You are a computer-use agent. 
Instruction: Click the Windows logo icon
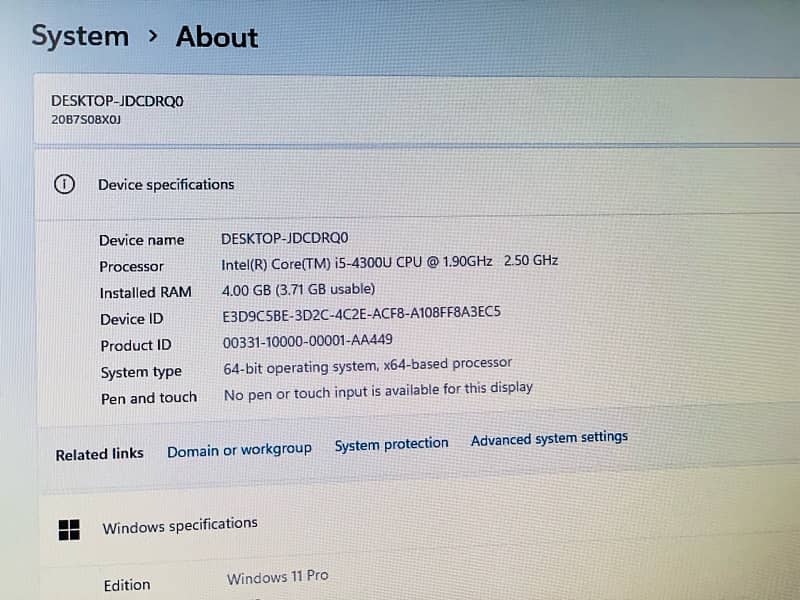coord(69,530)
